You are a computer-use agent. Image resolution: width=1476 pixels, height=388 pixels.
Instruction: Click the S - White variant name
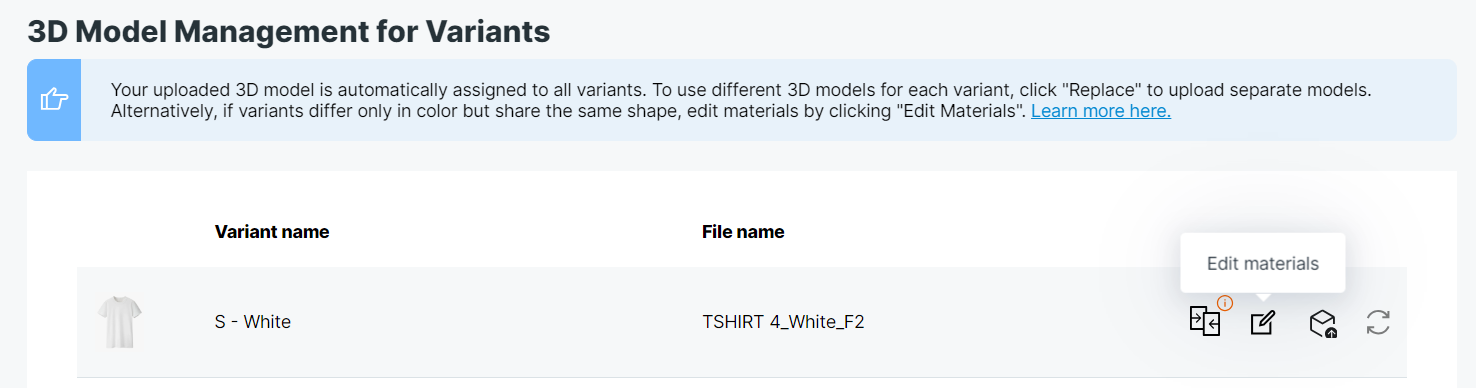point(253,322)
